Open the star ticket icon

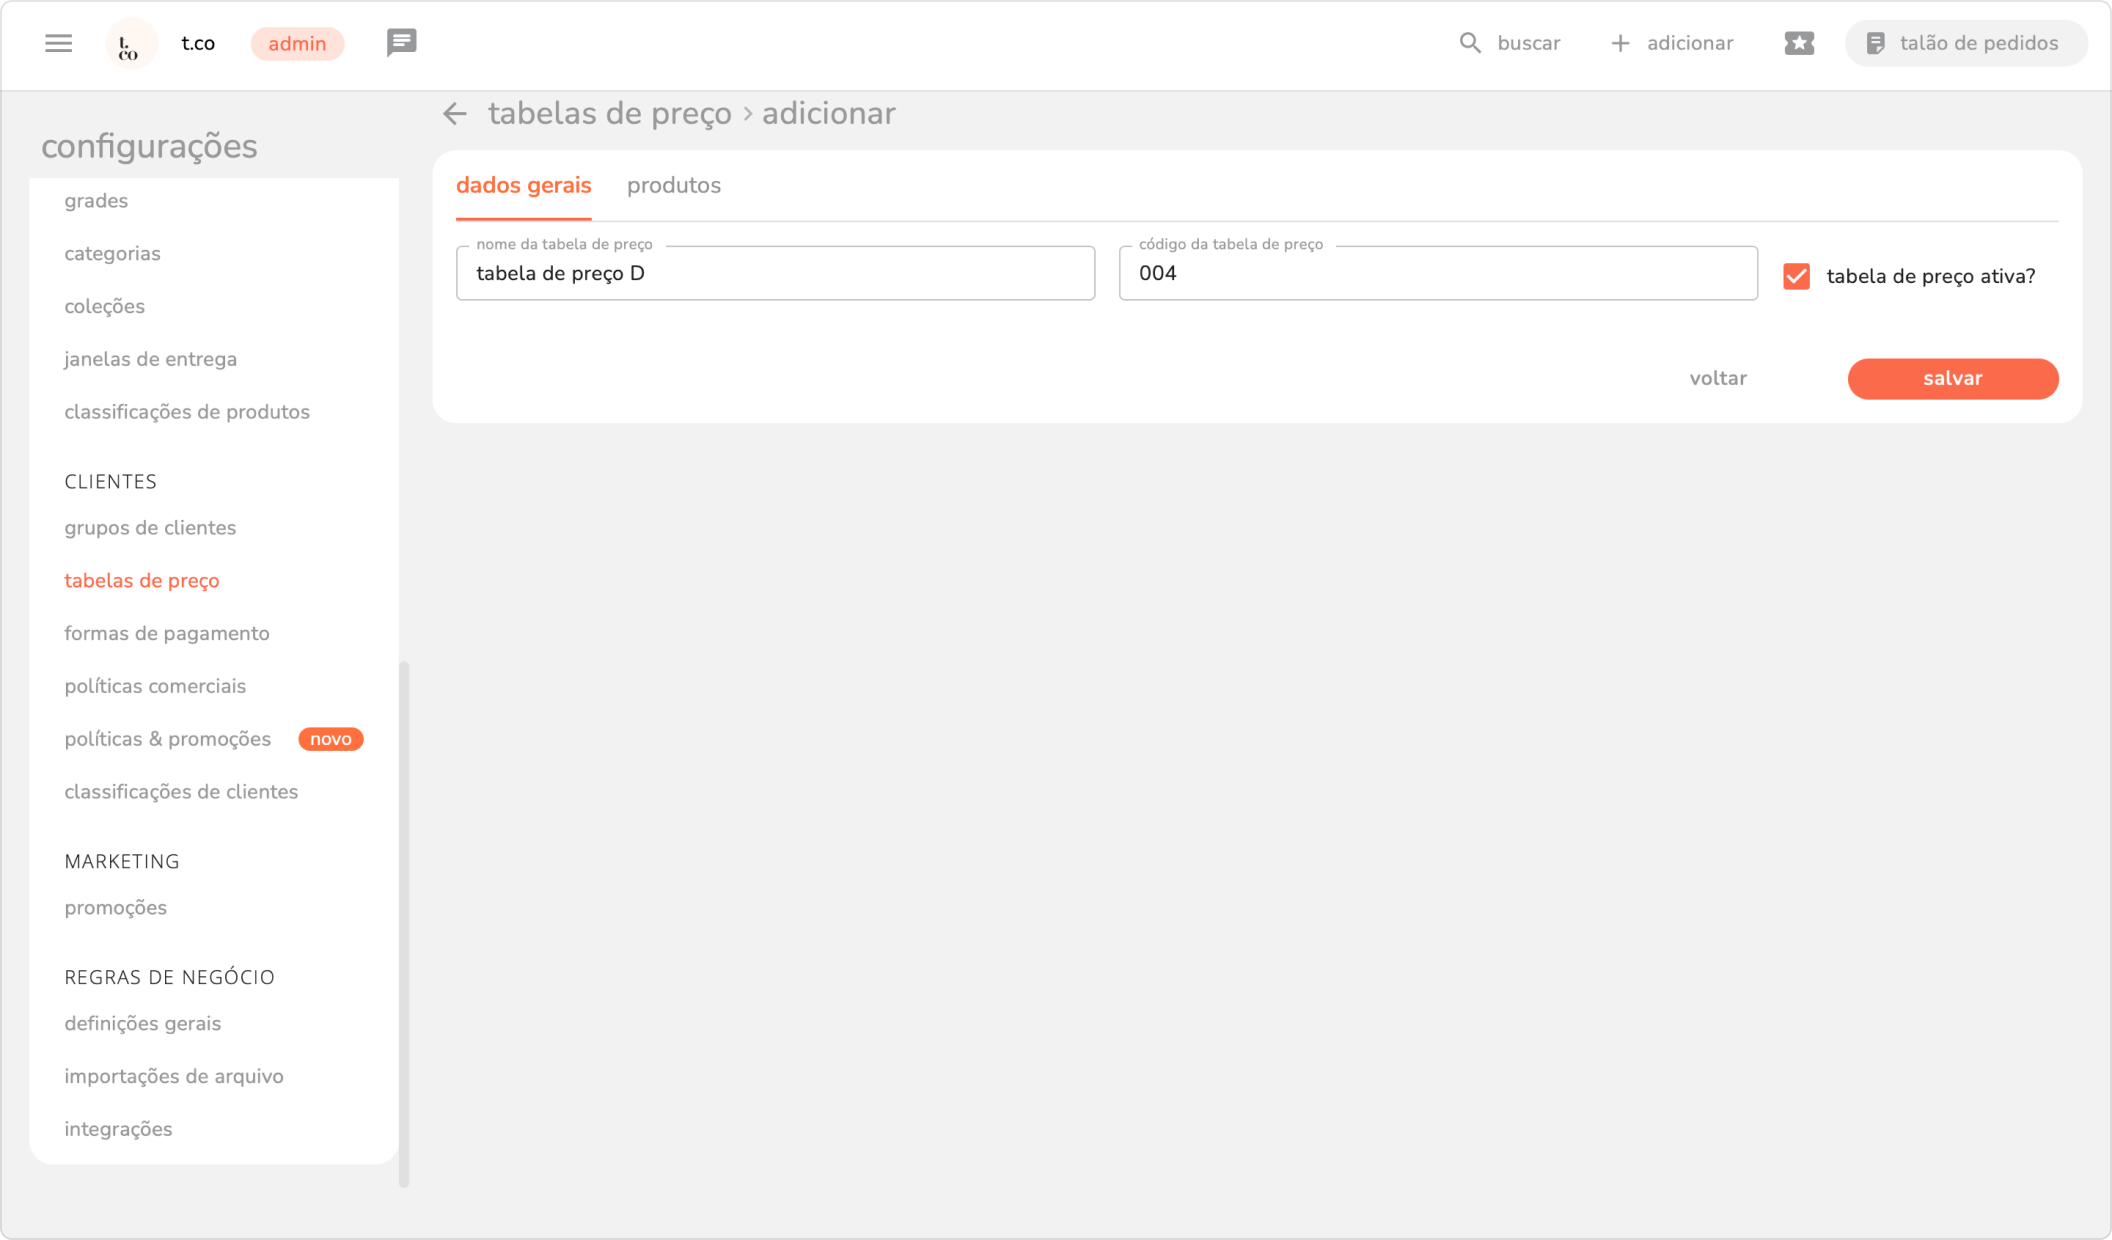coord(1798,43)
